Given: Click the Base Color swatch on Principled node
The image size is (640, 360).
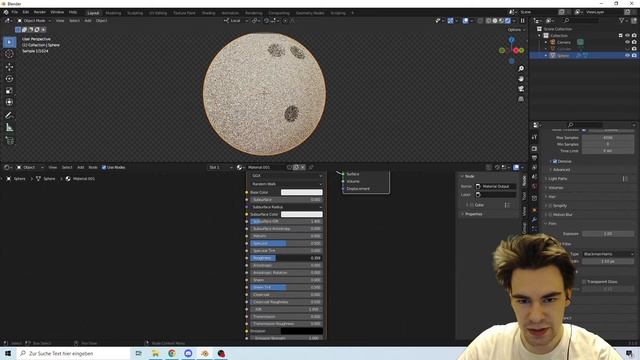Looking at the screenshot, I should 302,192.
